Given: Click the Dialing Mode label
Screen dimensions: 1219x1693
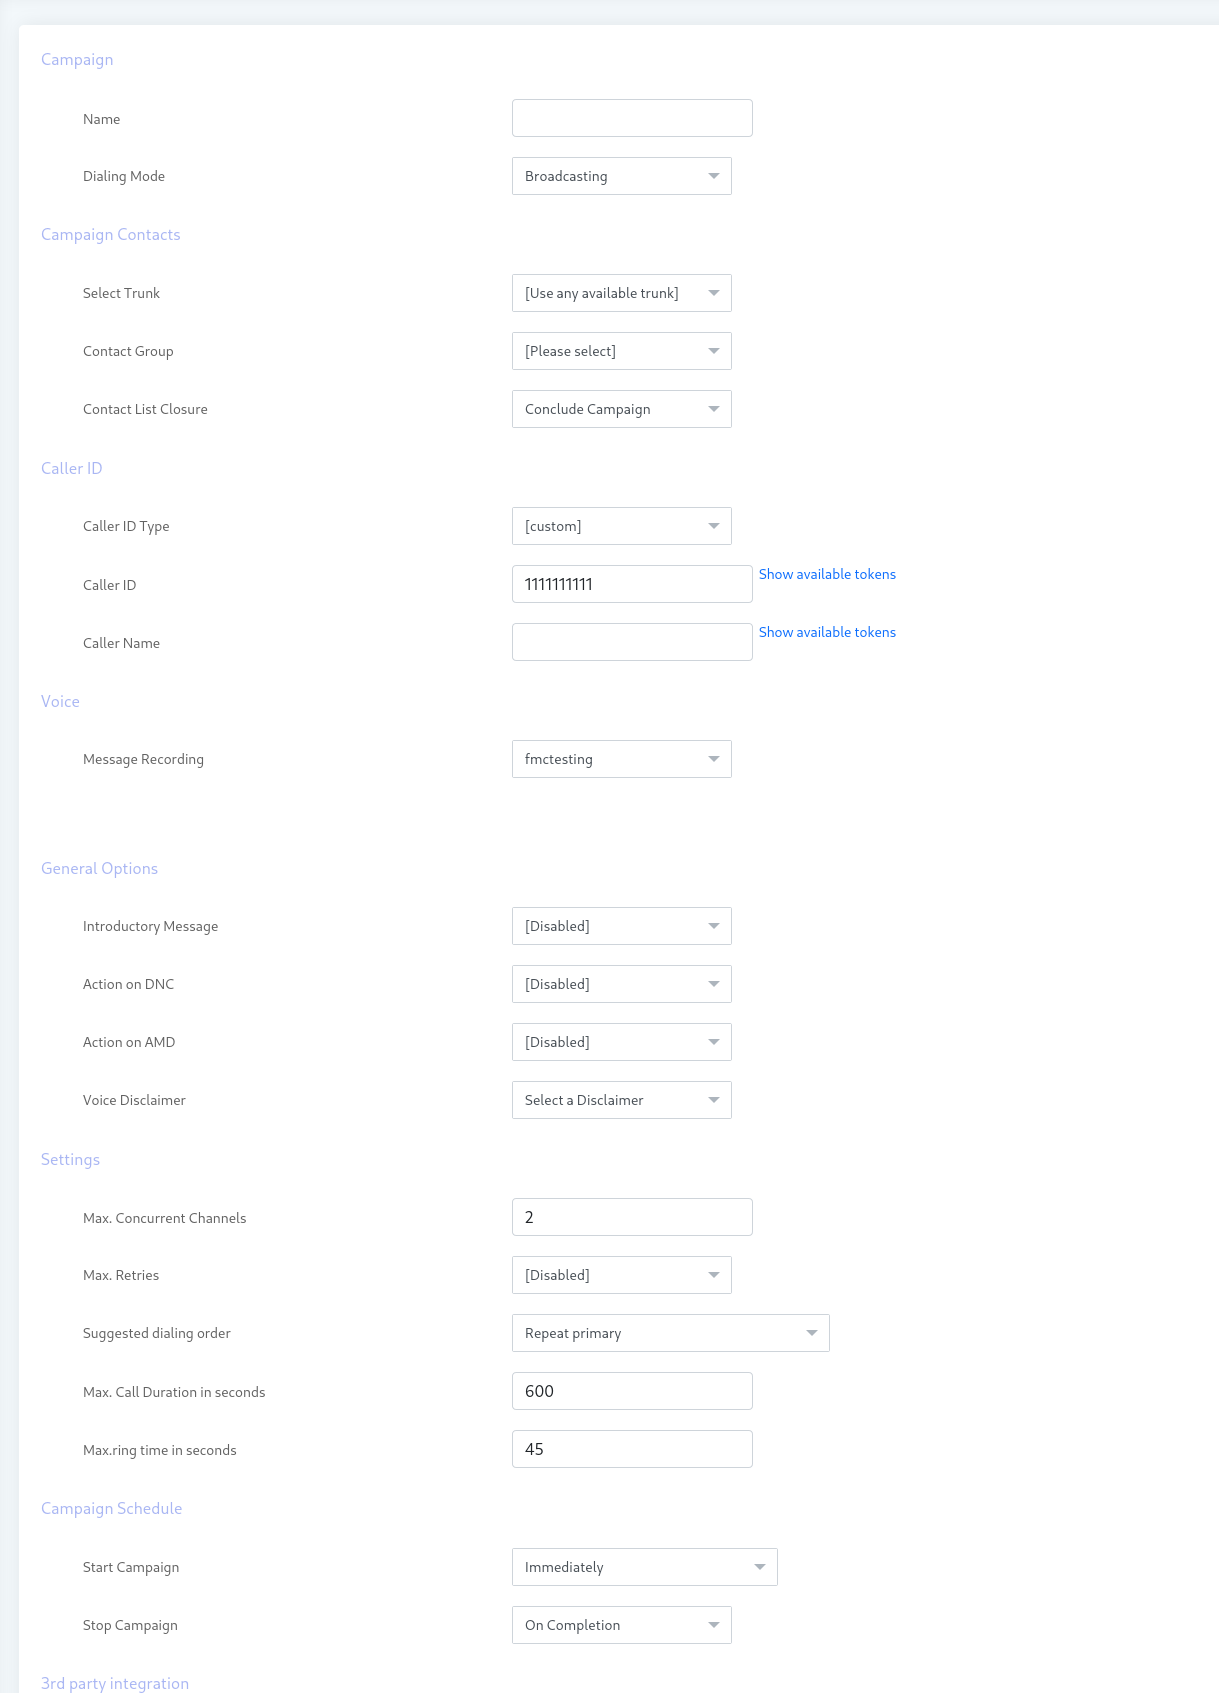Looking at the screenshot, I should coord(124,176).
